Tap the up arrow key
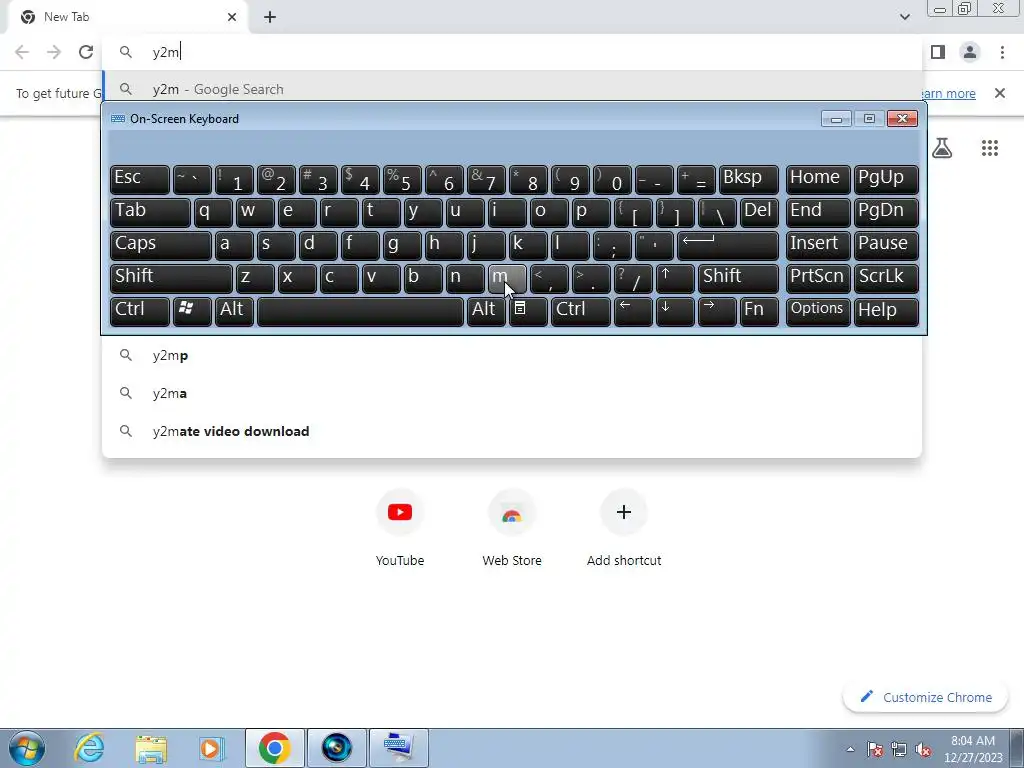 point(675,278)
